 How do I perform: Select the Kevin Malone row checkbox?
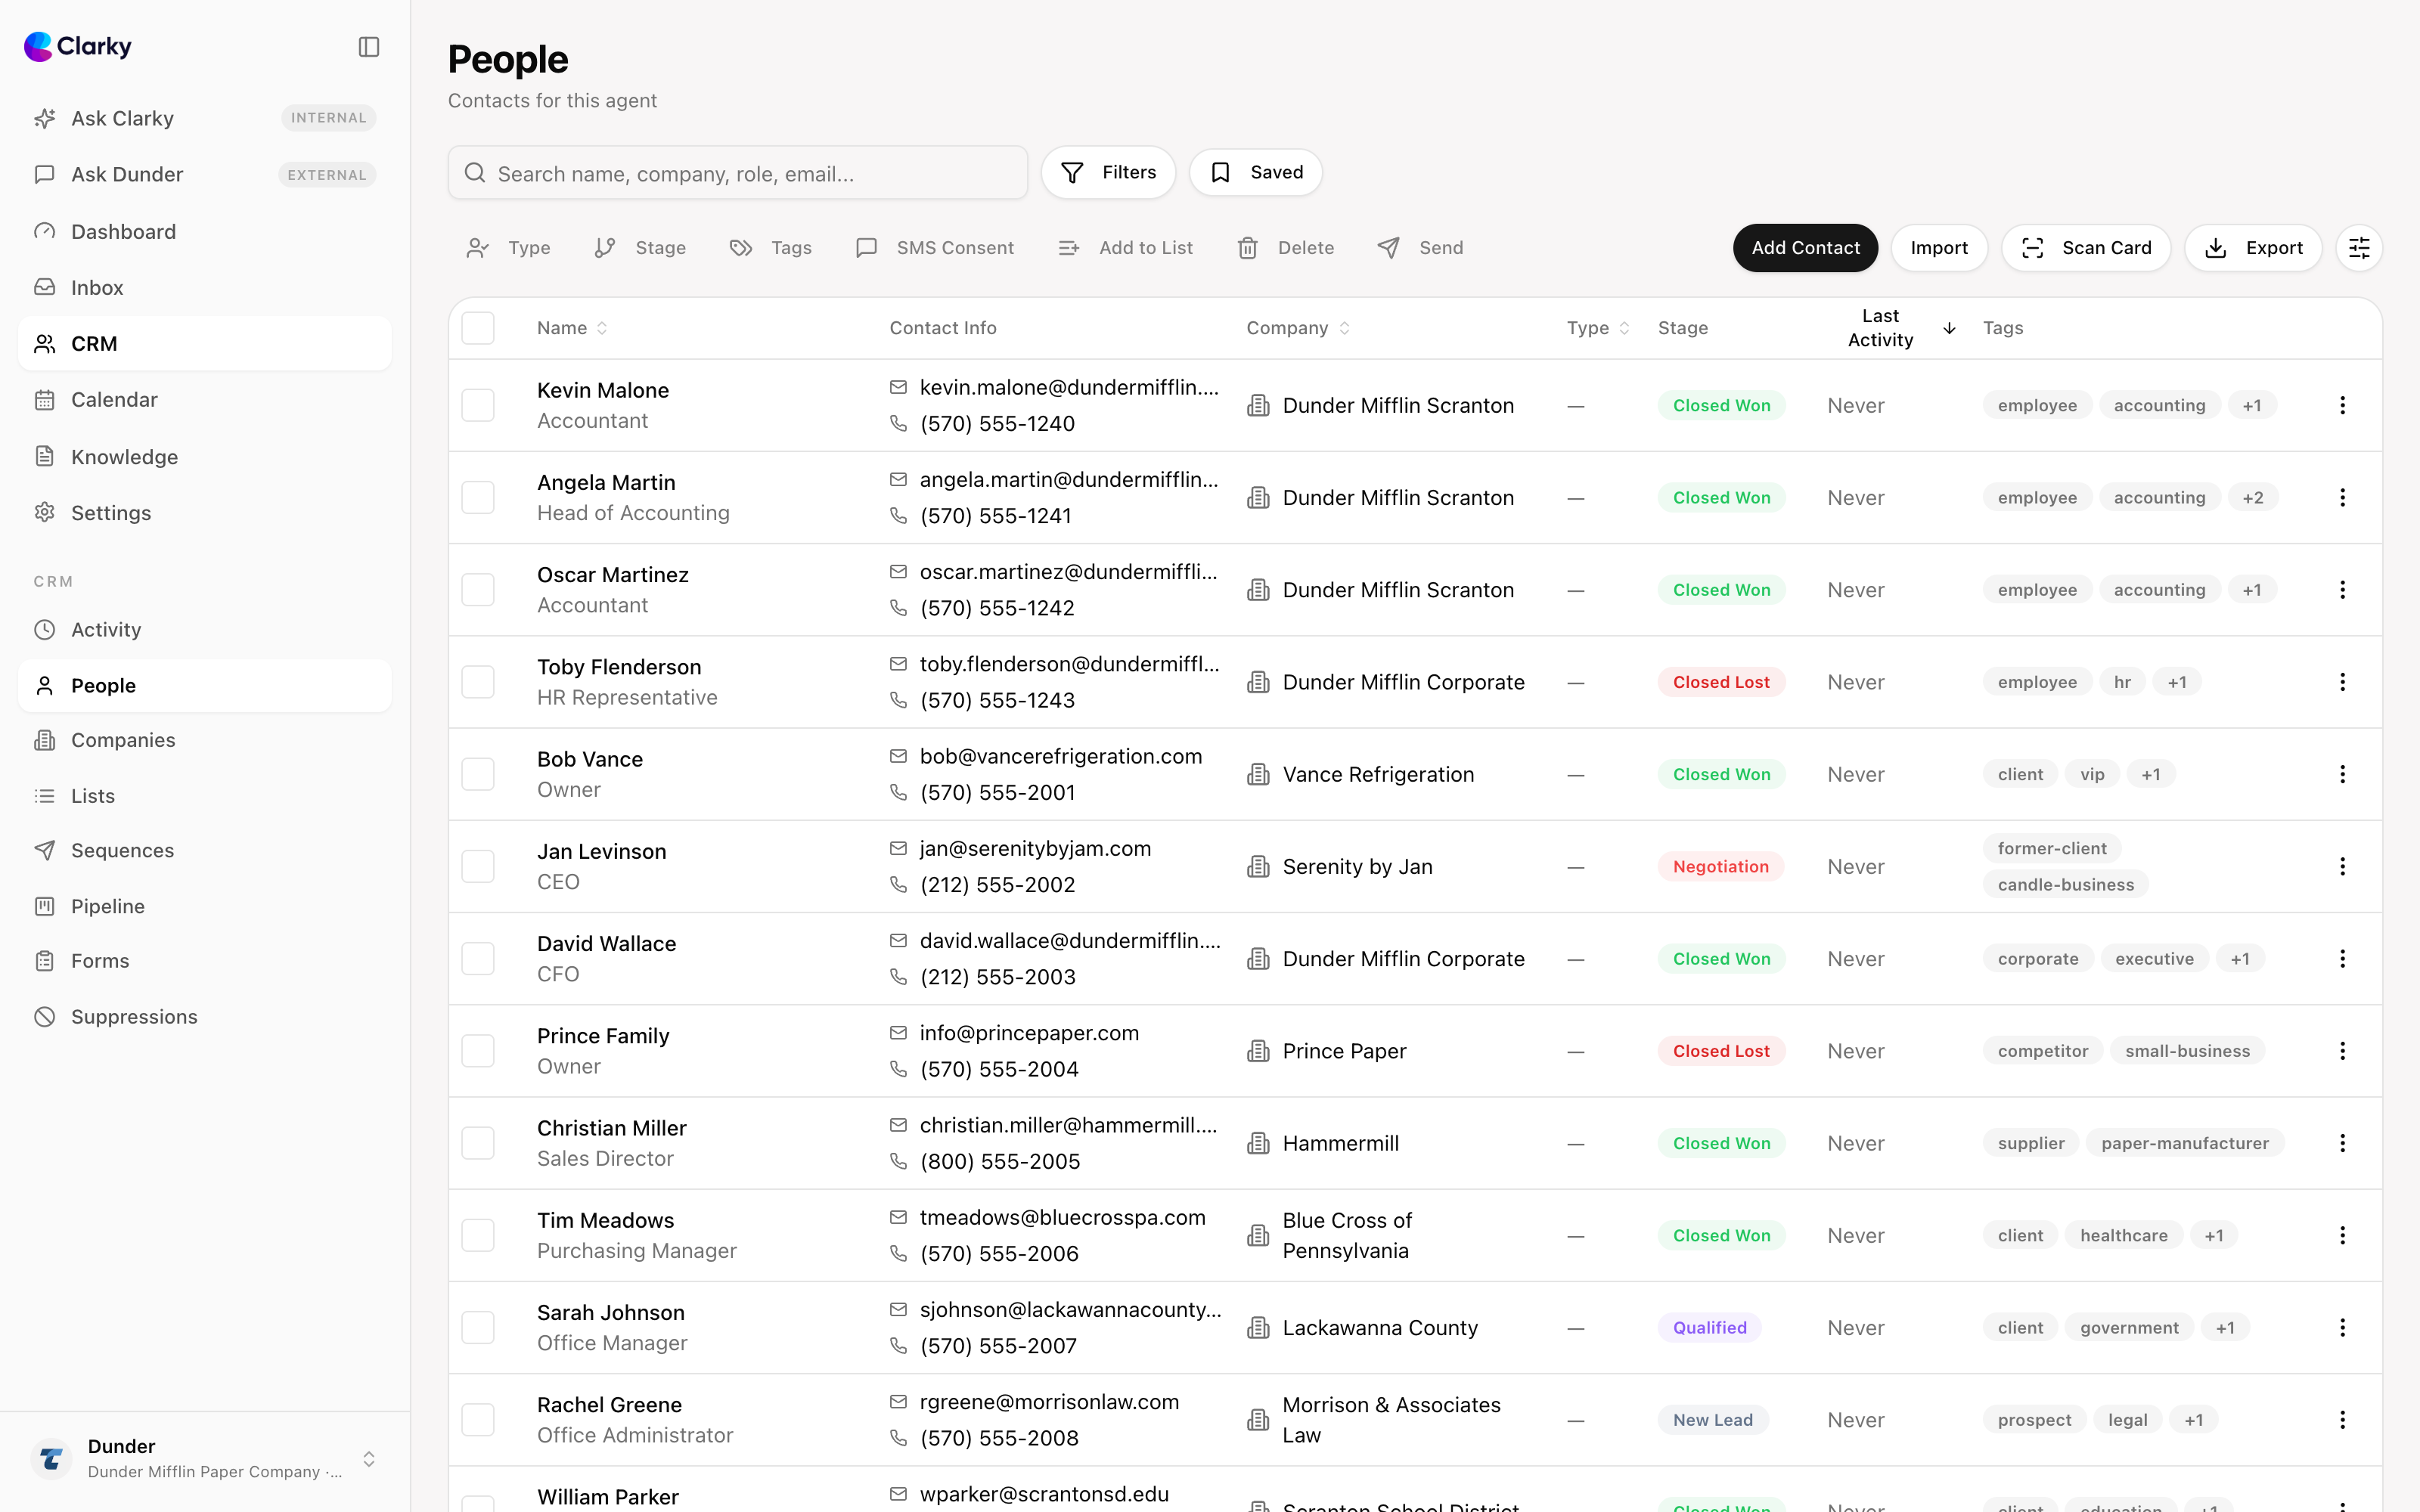click(478, 405)
